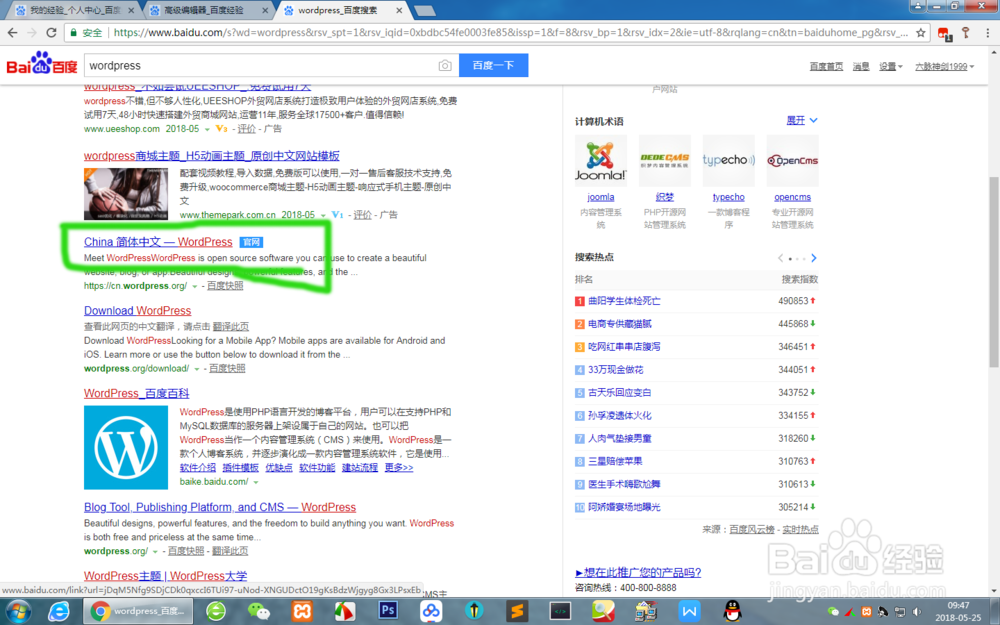Expand dropdown arrow after www.ueeshop.com date

pos(207,129)
